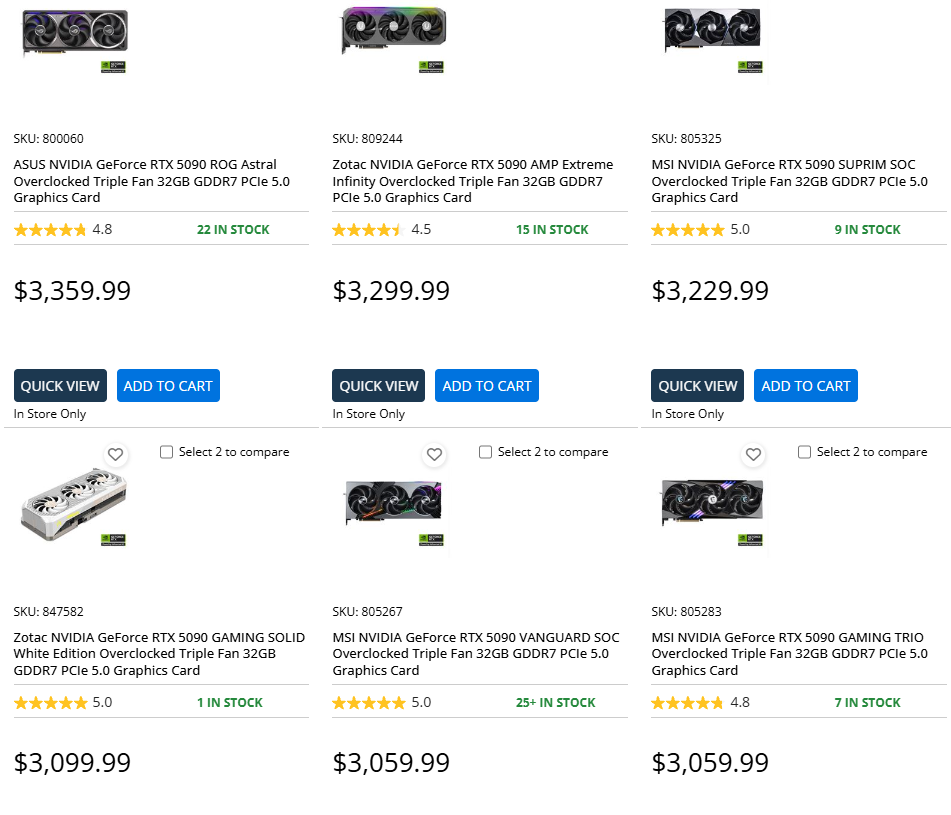
Task: Click star rating of ASUS ROG Astral
Action: point(50,230)
